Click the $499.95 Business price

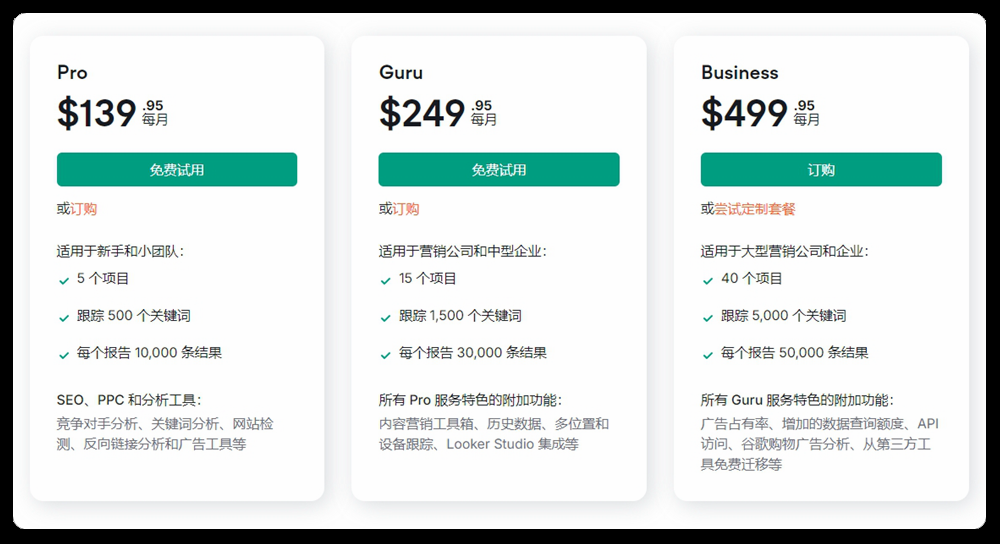[760, 113]
